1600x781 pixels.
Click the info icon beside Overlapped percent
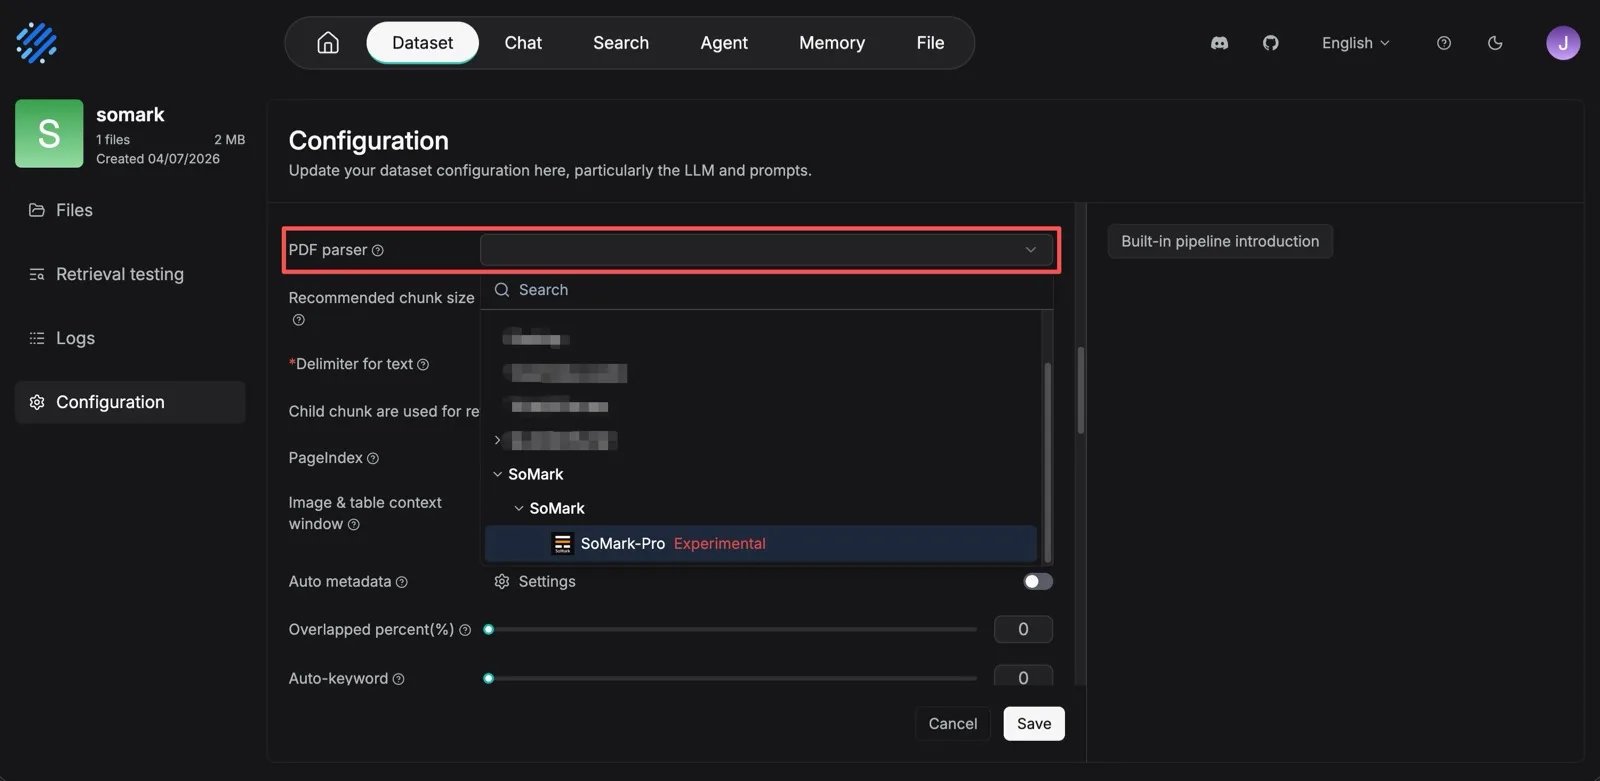point(464,630)
